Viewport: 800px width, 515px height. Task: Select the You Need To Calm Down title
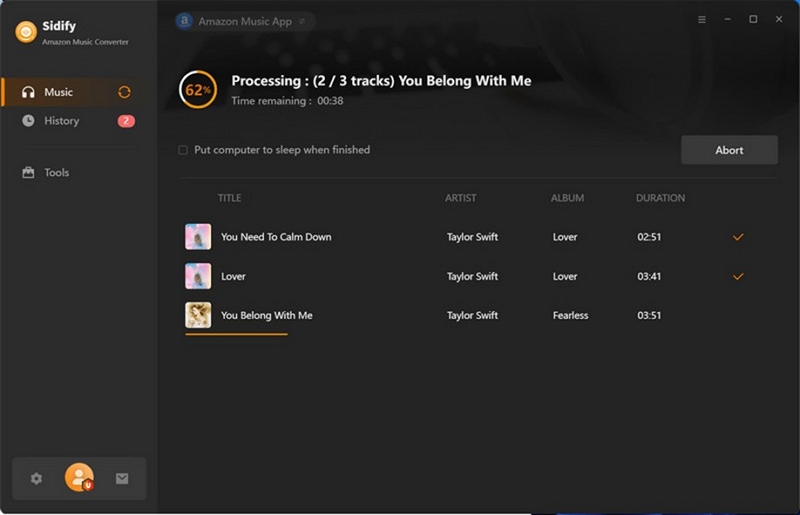point(276,237)
